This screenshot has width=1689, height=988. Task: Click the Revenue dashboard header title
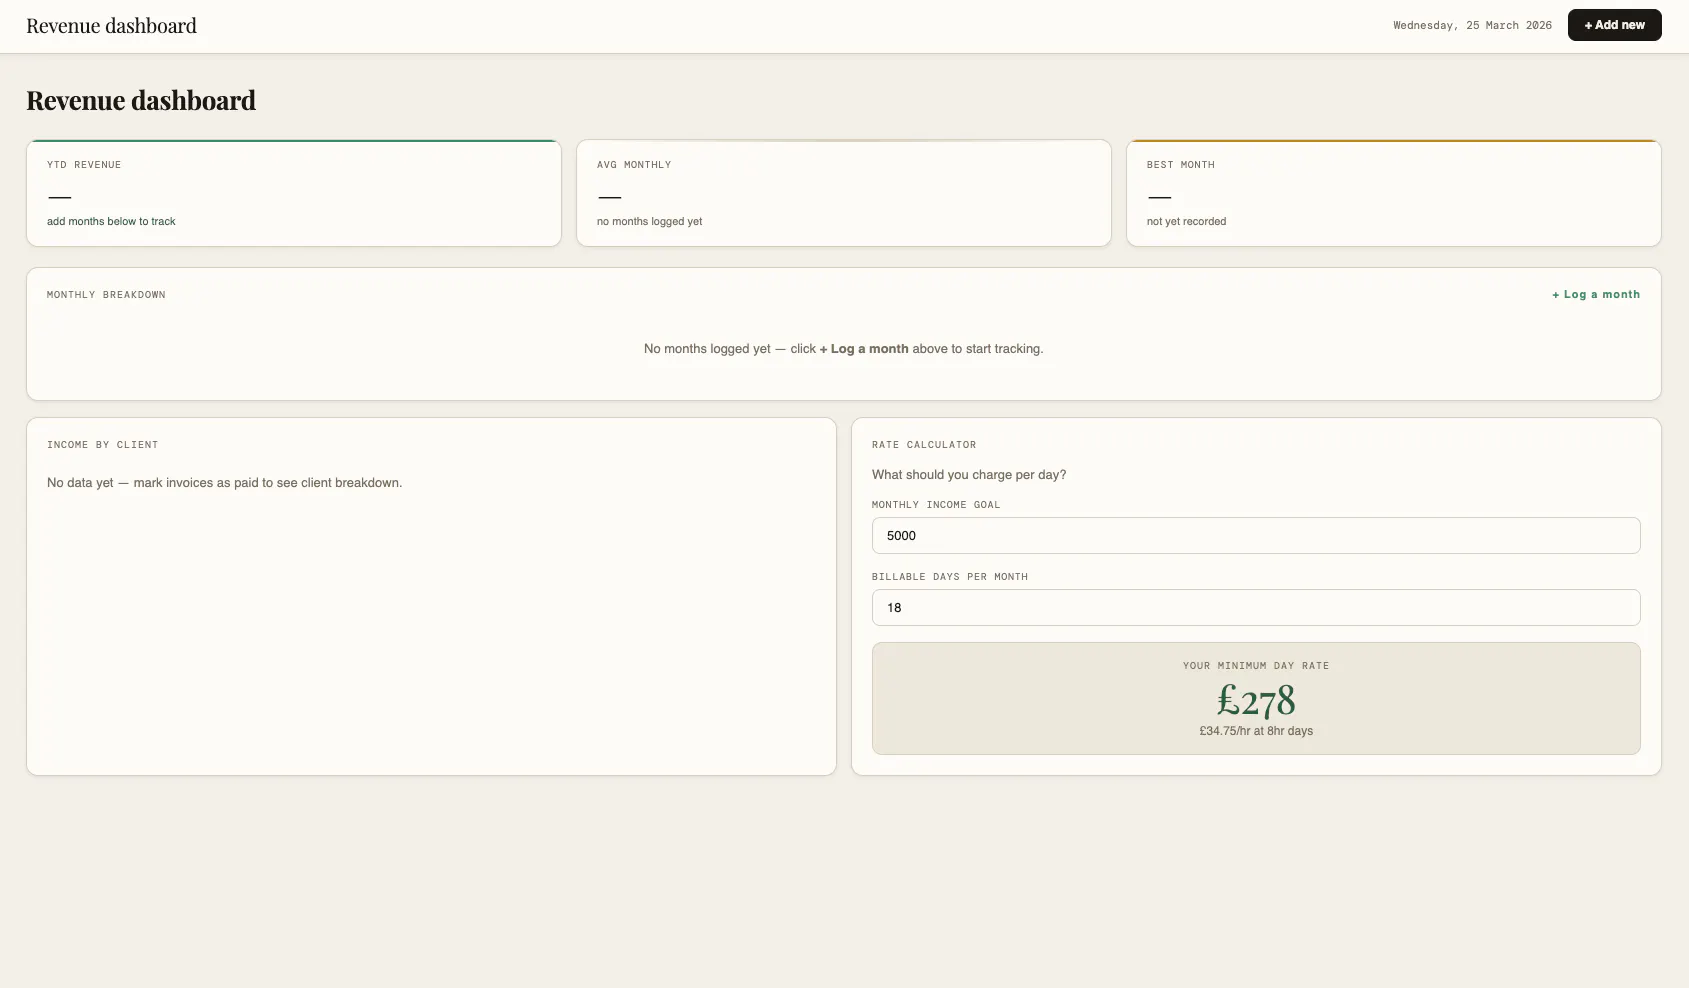click(x=111, y=26)
